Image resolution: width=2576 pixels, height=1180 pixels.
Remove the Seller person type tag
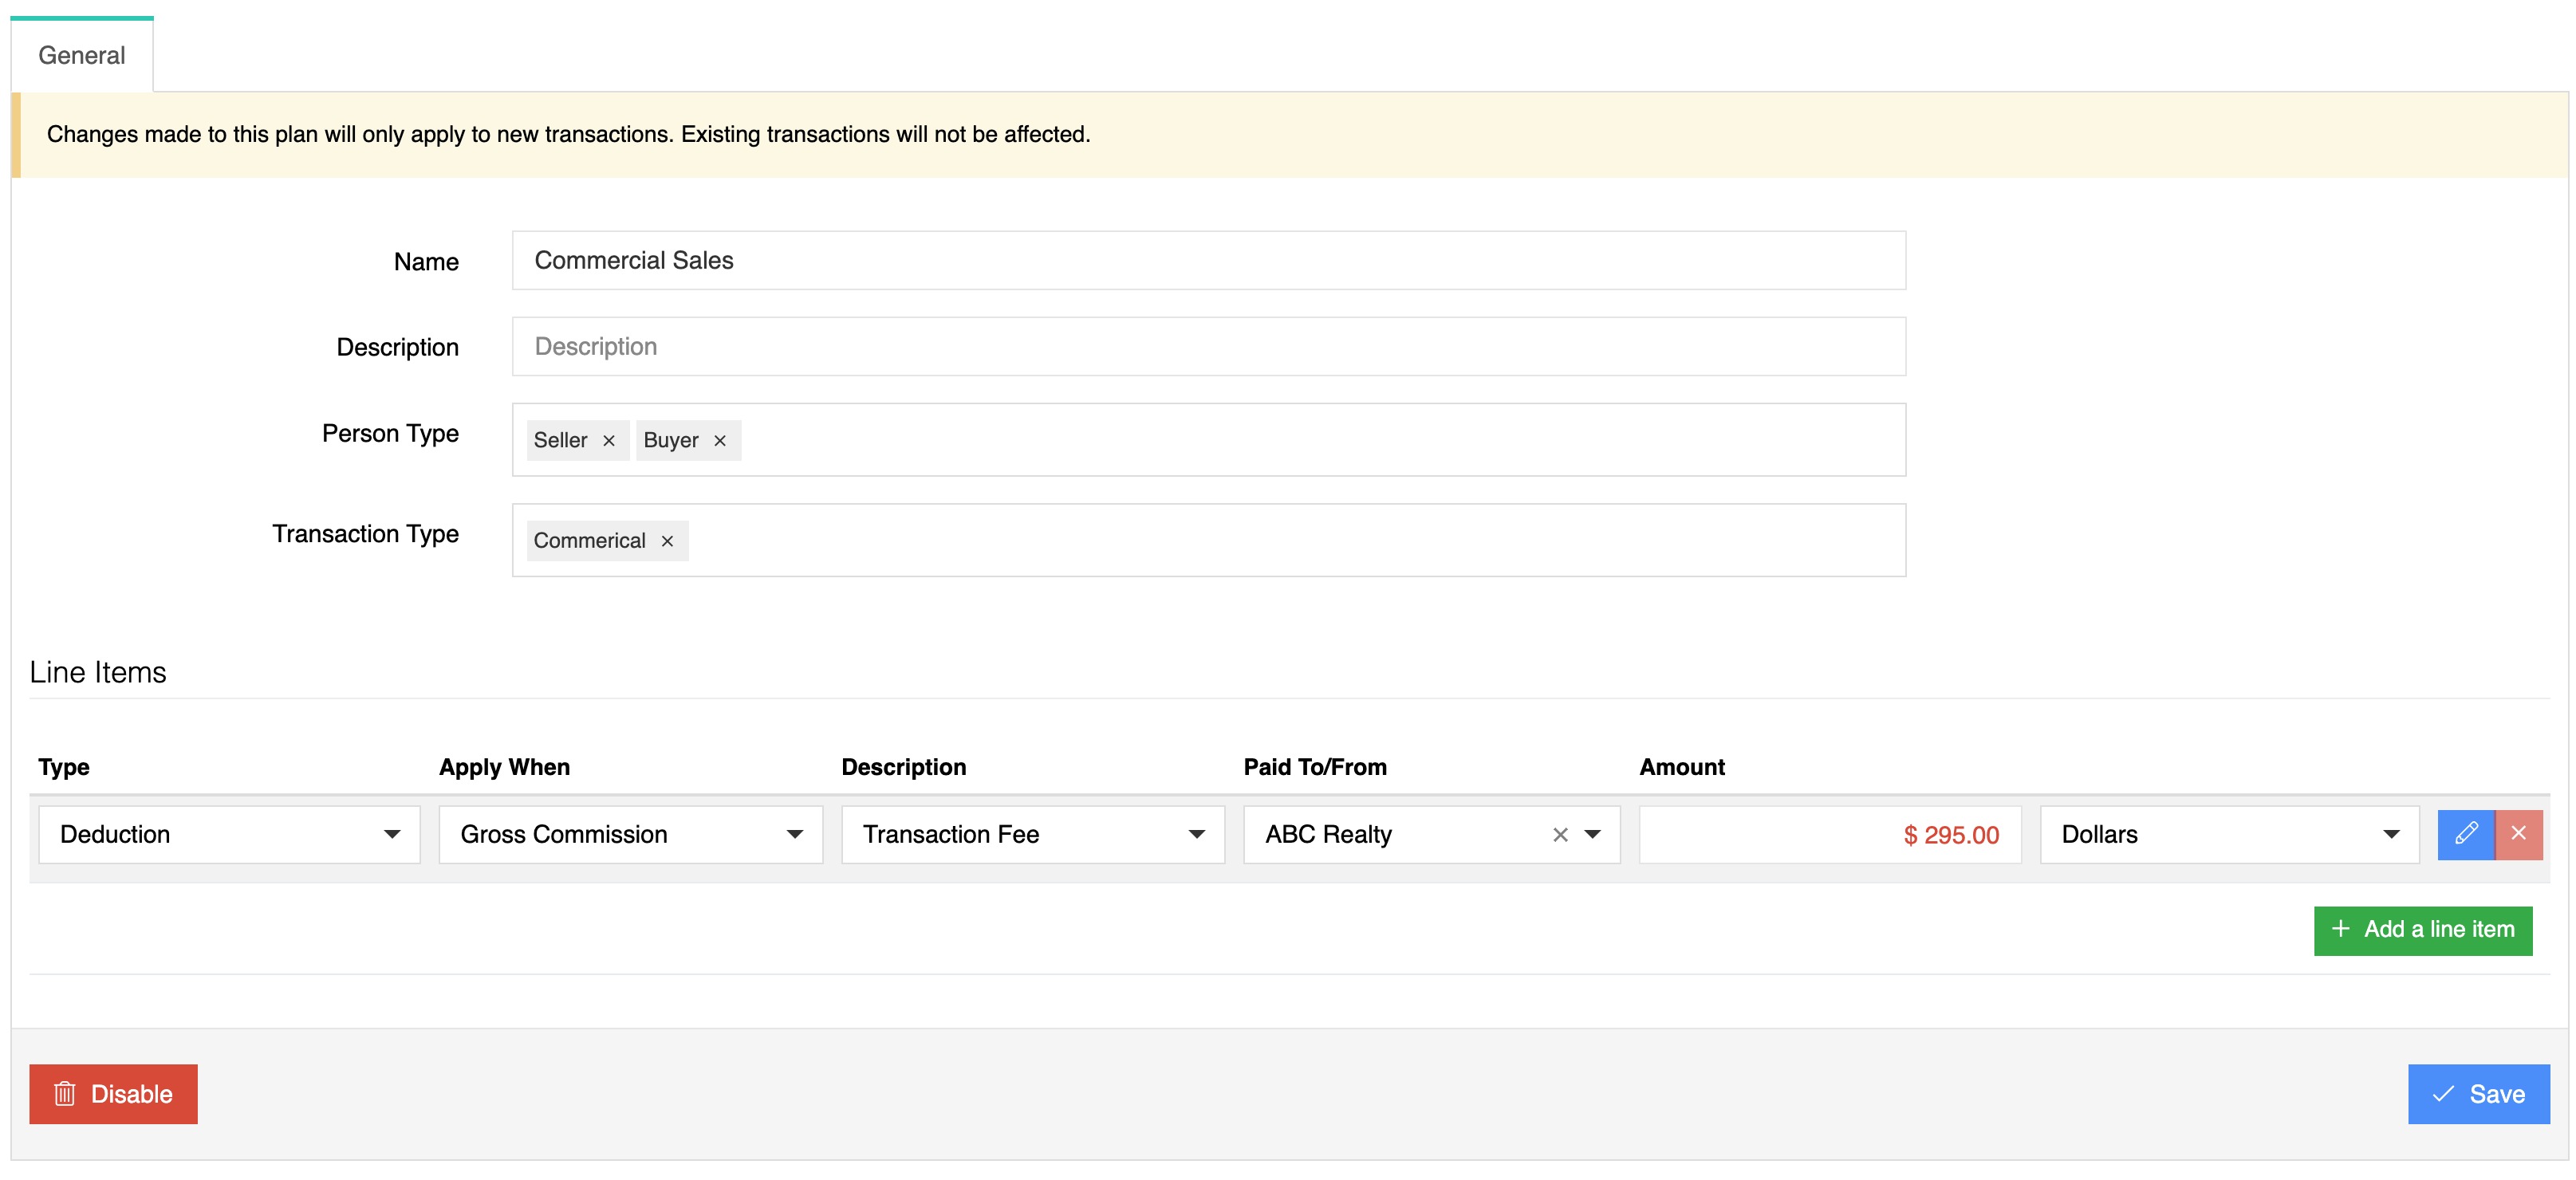point(608,441)
